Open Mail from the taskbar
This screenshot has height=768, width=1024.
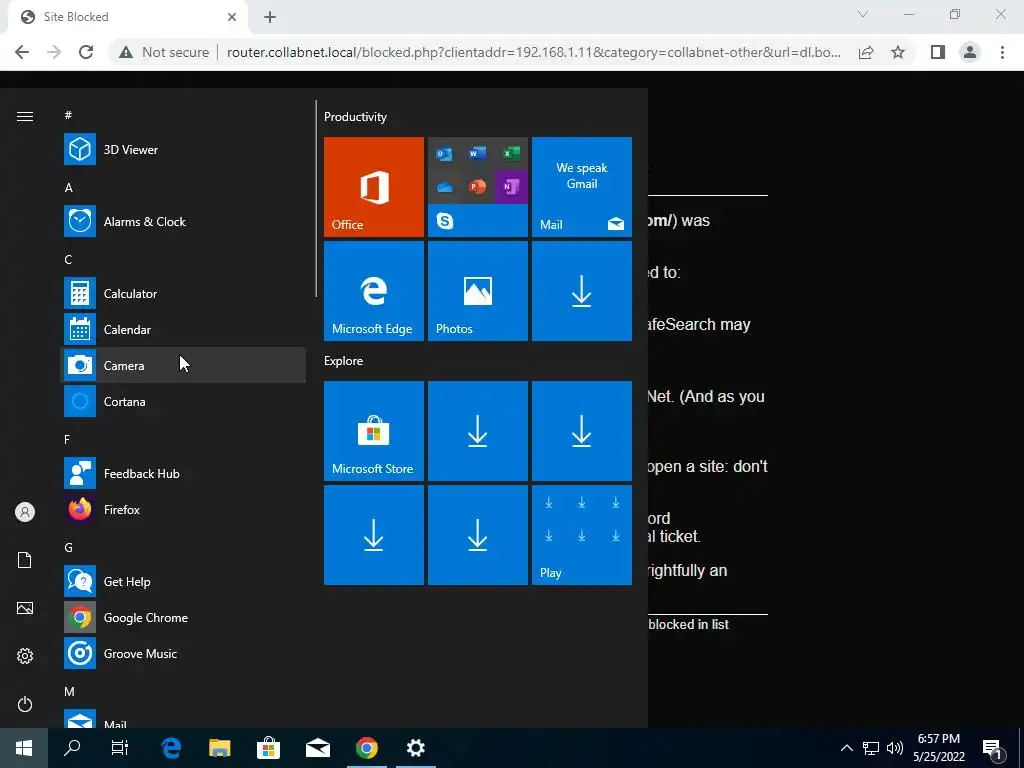coord(317,748)
